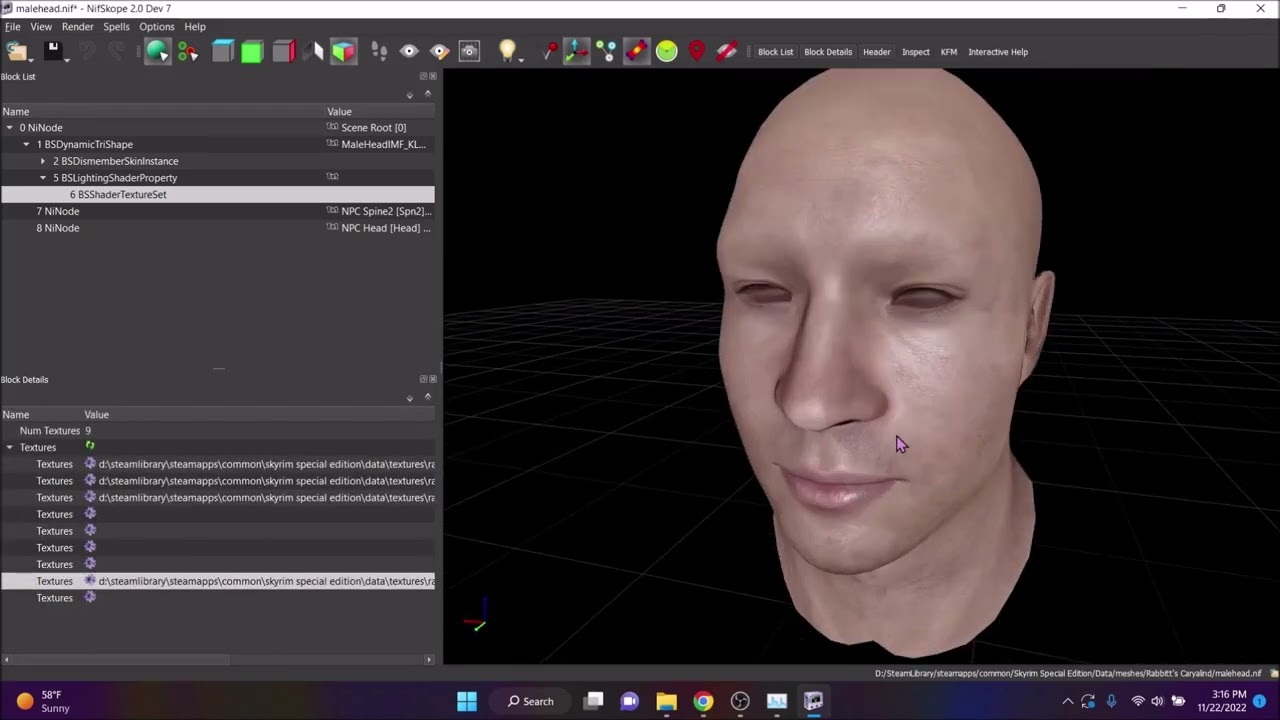Open the Options menu

(156, 27)
